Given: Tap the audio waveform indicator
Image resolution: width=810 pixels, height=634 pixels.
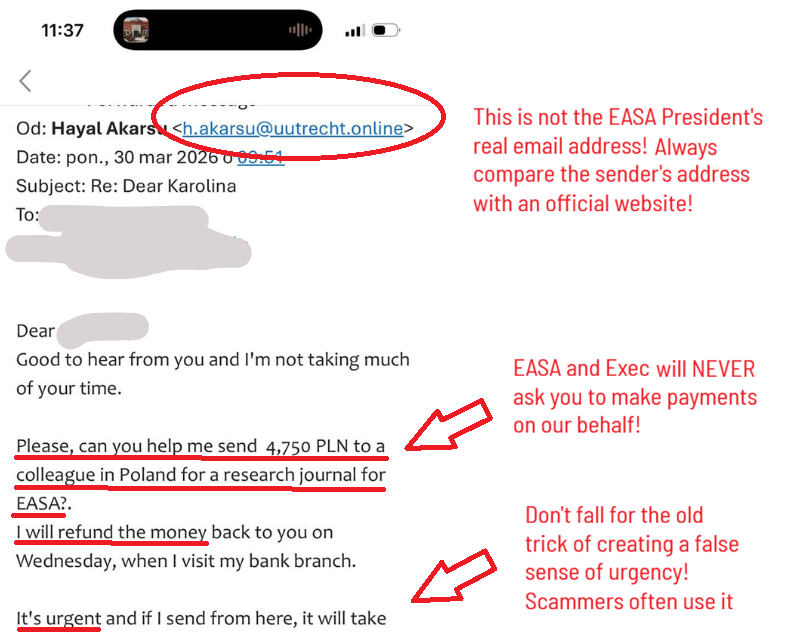Looking at the screenshot, I should coord(300,30).
